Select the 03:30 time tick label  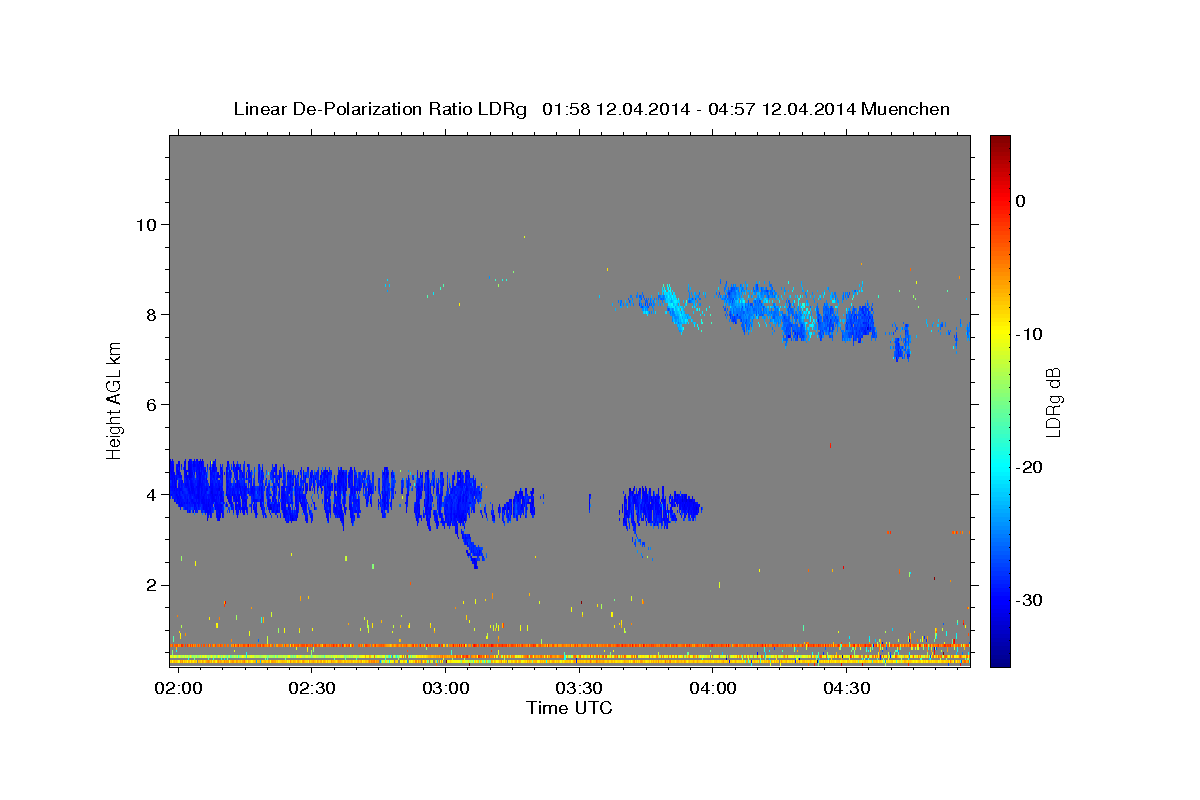coord(579,689)
